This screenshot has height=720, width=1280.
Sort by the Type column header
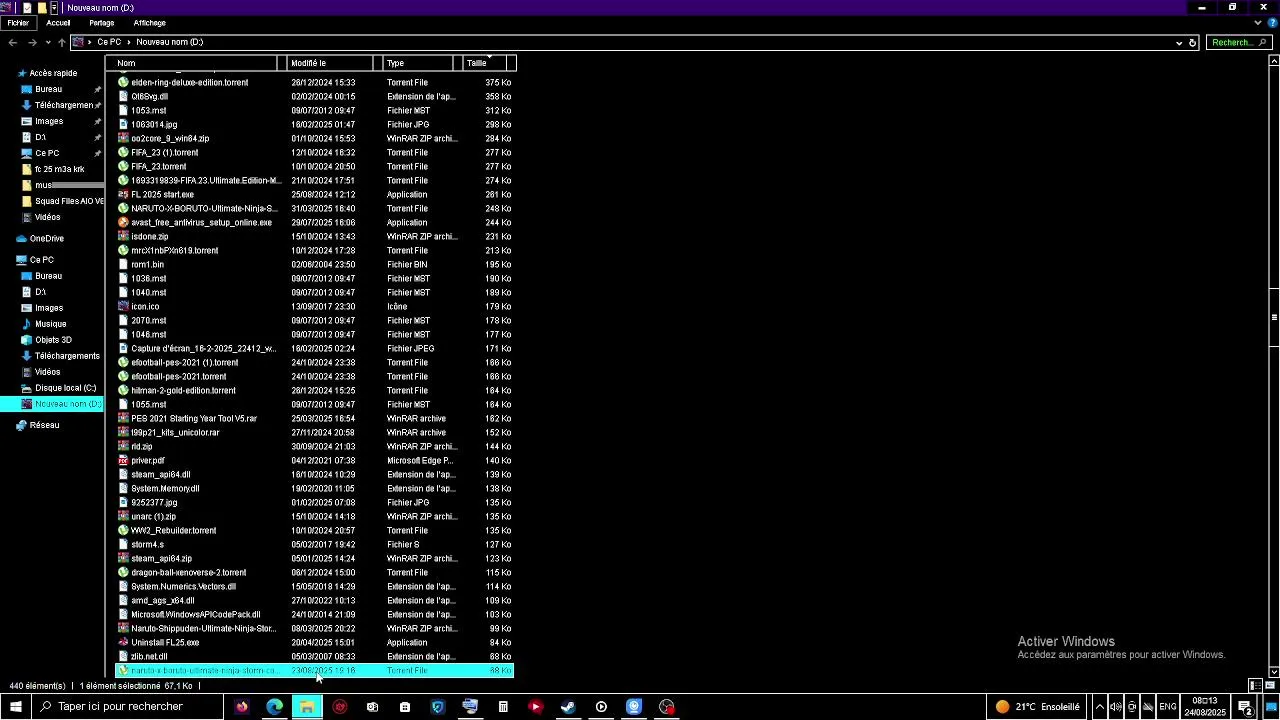pos(418,63)
